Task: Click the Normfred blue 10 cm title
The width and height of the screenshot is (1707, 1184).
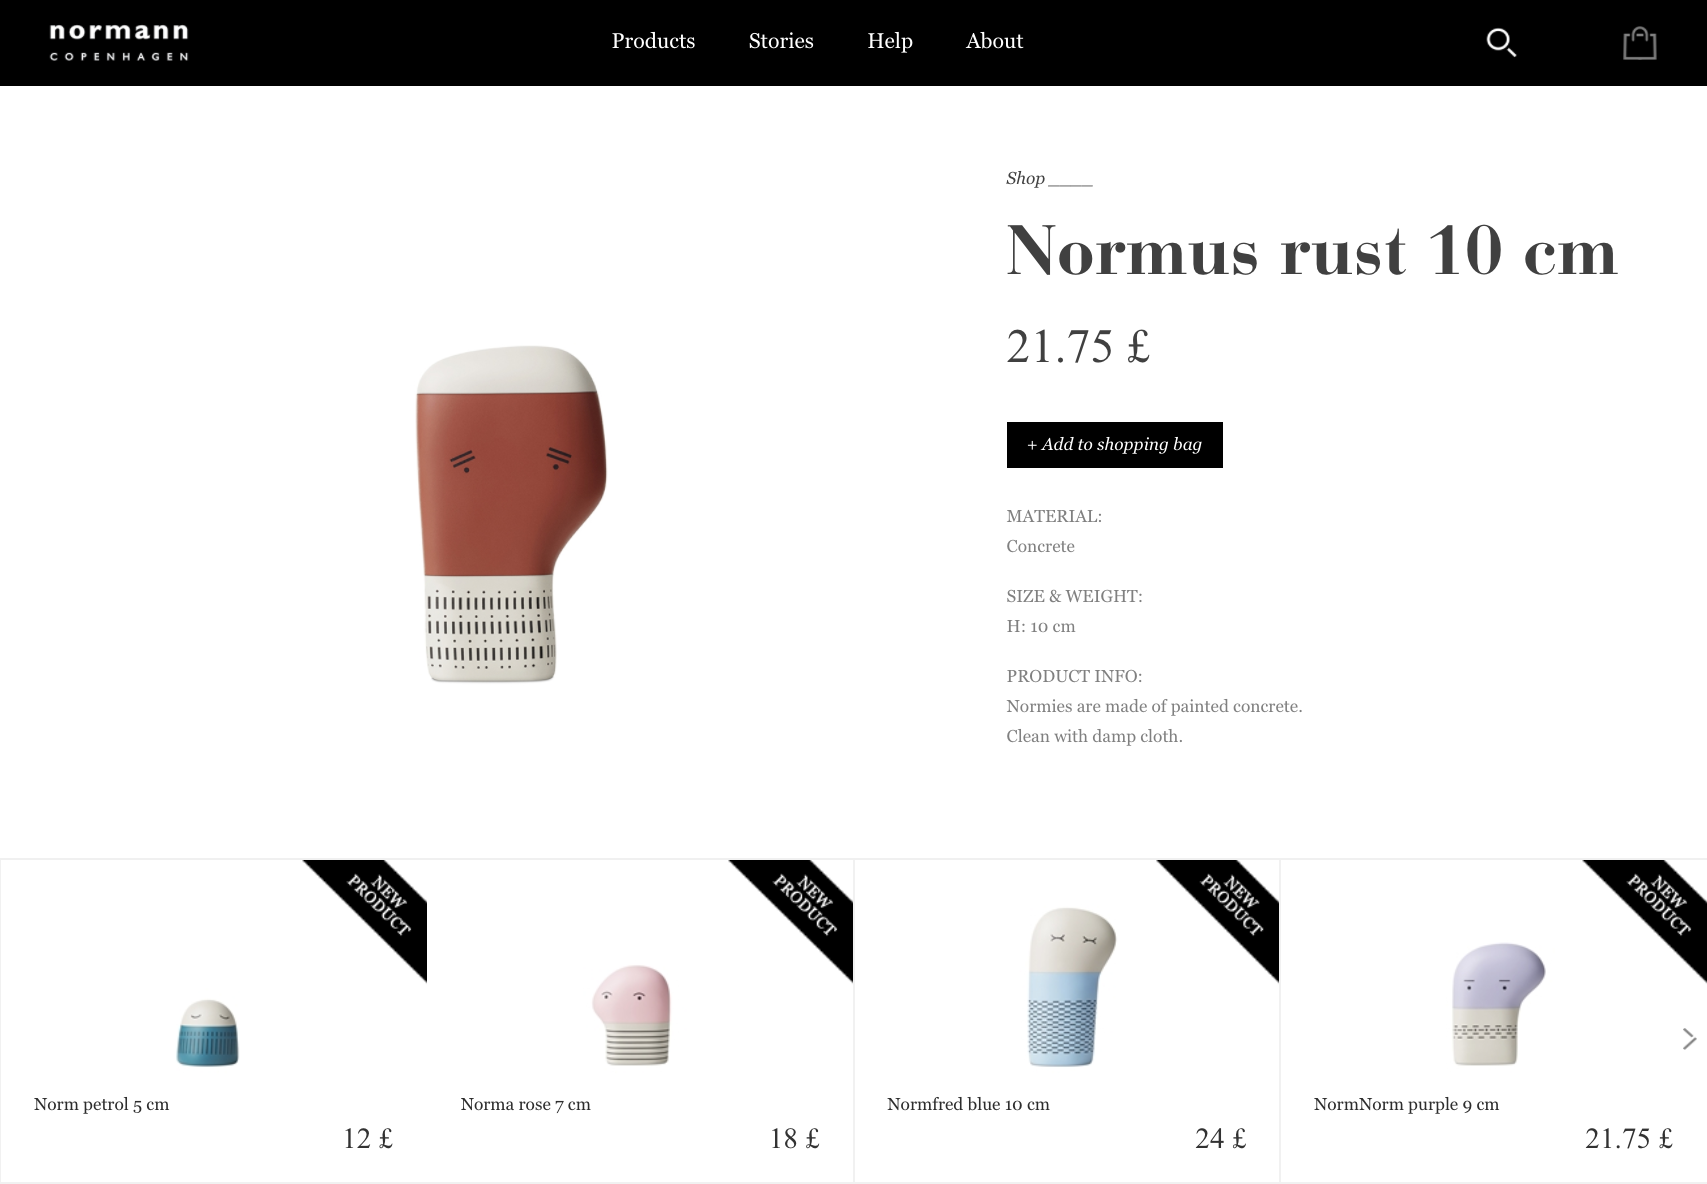Action: pos(968,1104)
